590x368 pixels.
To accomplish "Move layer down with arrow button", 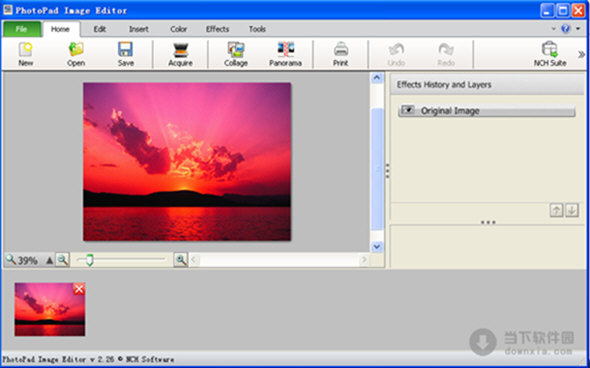I will pyautogui.click(x=572, y=210).
